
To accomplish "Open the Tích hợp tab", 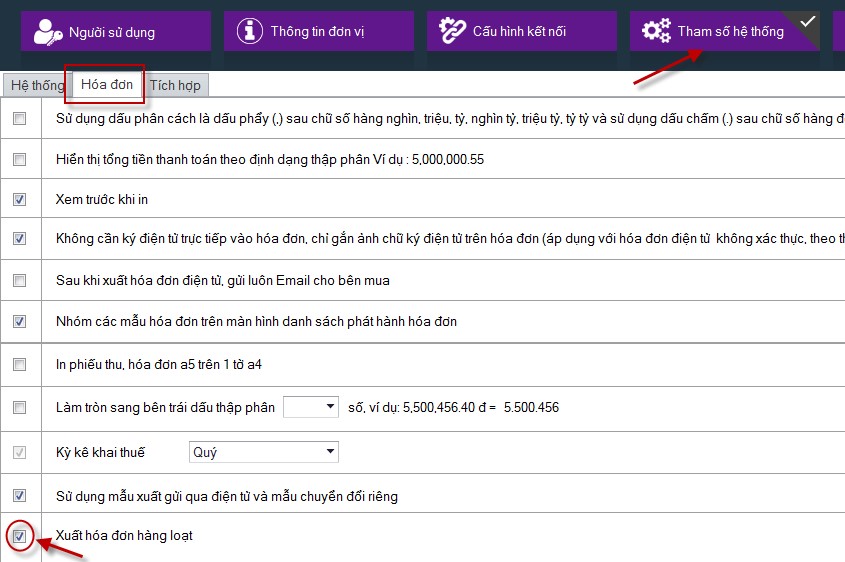I will coord(175,85).
